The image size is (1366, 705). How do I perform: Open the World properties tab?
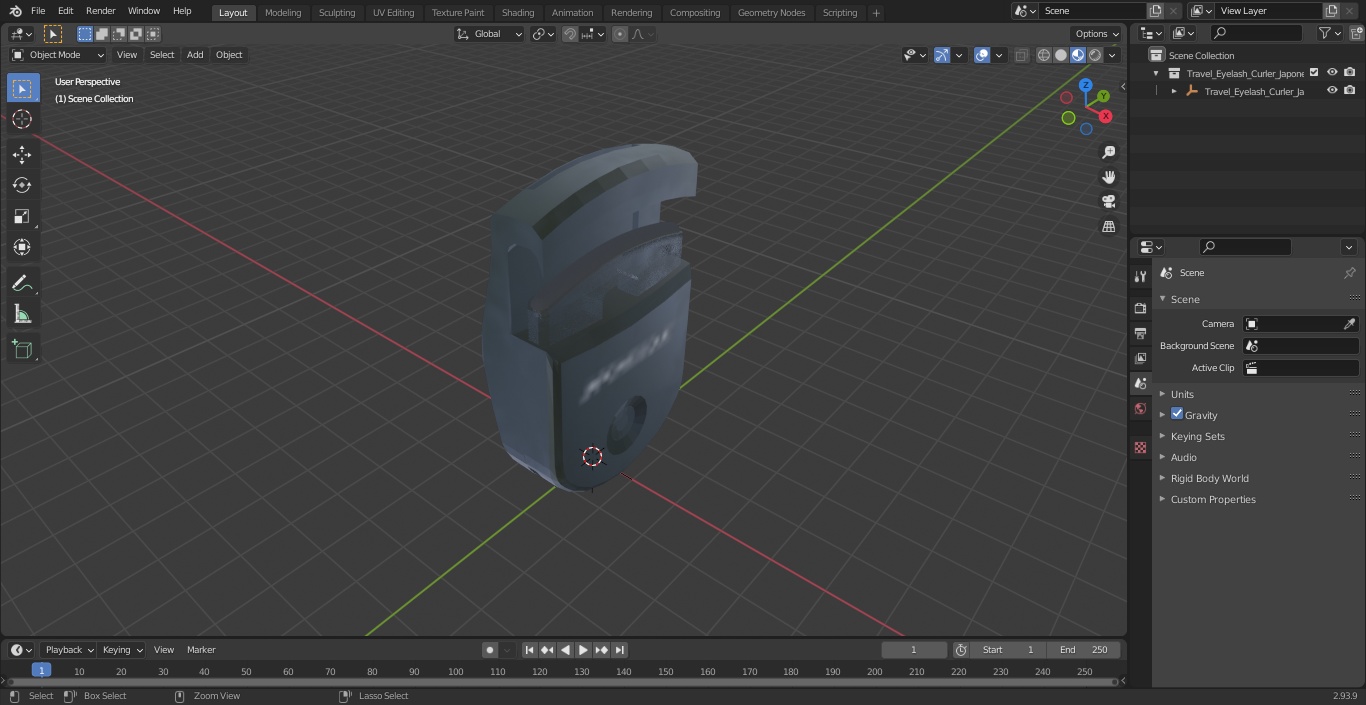[x=1140, y=408]
